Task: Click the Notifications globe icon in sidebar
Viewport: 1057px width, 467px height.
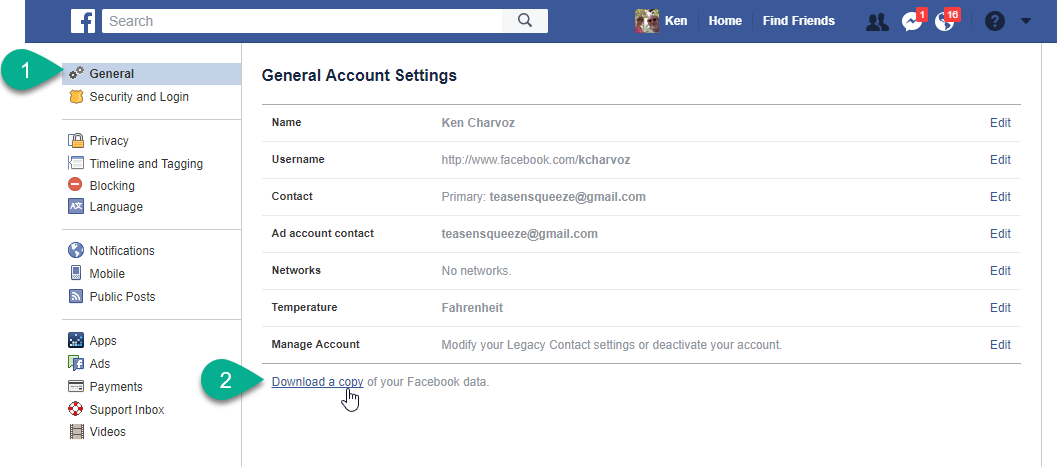Action: pos(76,250)
